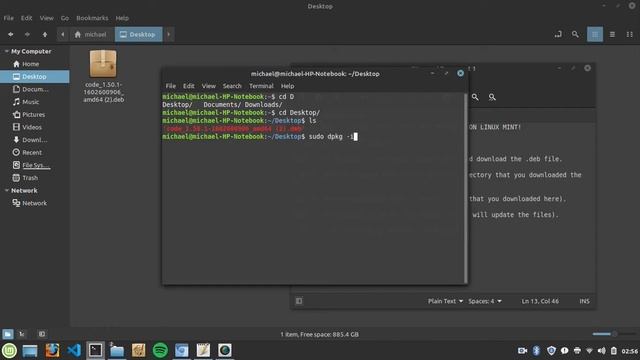Open Nemo's File menu
The height and width of the screenshot is (360, 640).
[9, 18]
